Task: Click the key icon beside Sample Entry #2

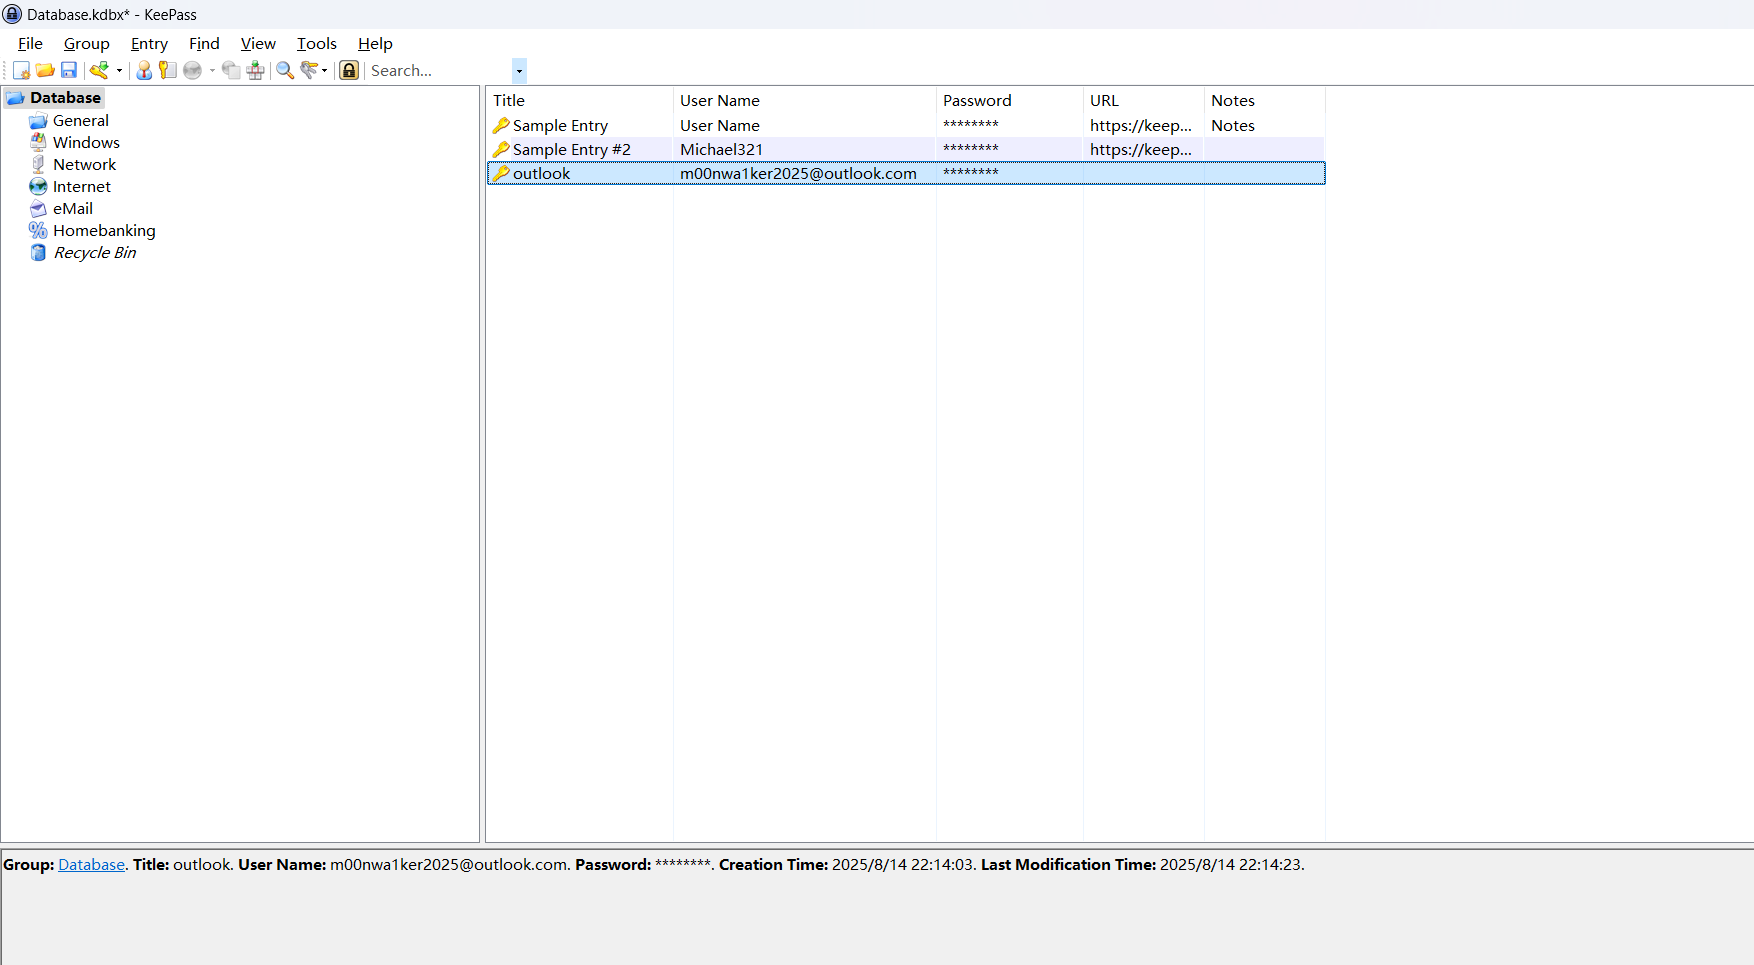Action: pyautogui.click(x=501, y=149)
